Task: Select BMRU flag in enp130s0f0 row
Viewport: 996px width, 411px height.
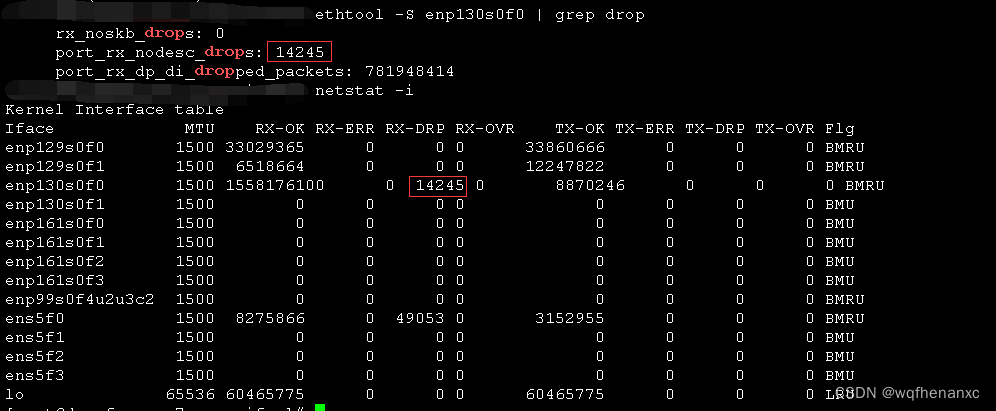Action: 865,186
